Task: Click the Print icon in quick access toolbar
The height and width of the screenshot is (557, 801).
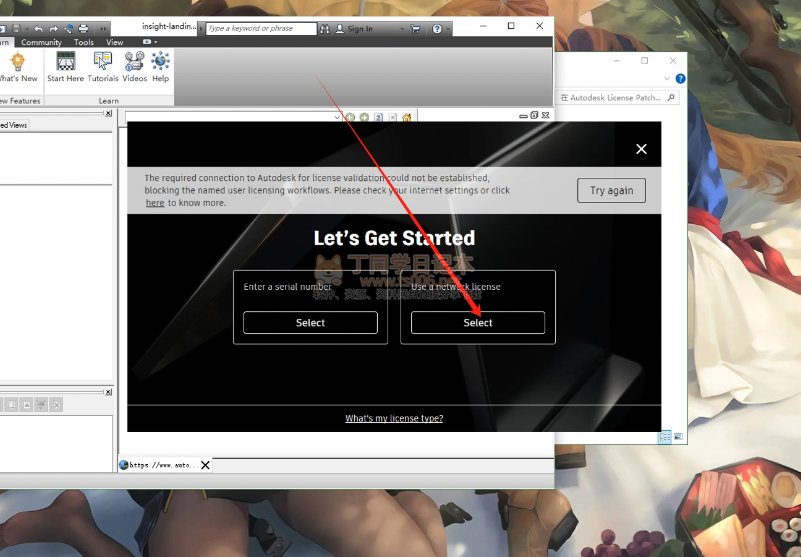Action: tap(83, 29)
